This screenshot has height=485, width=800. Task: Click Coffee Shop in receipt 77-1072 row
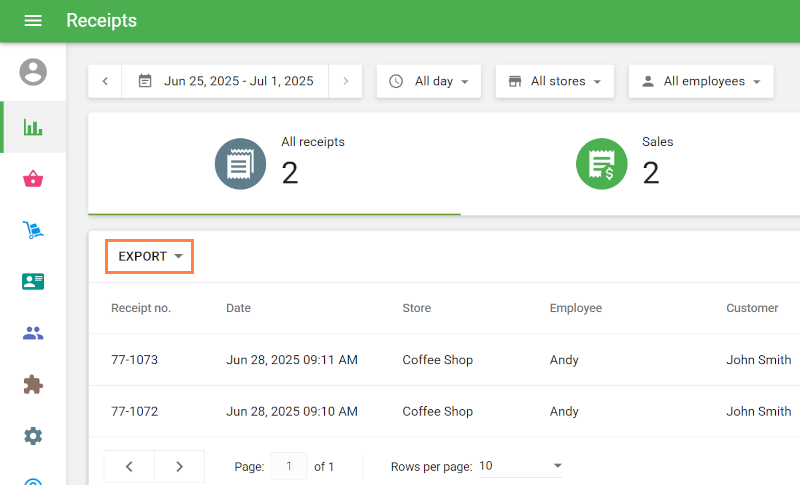pos(438,411)
